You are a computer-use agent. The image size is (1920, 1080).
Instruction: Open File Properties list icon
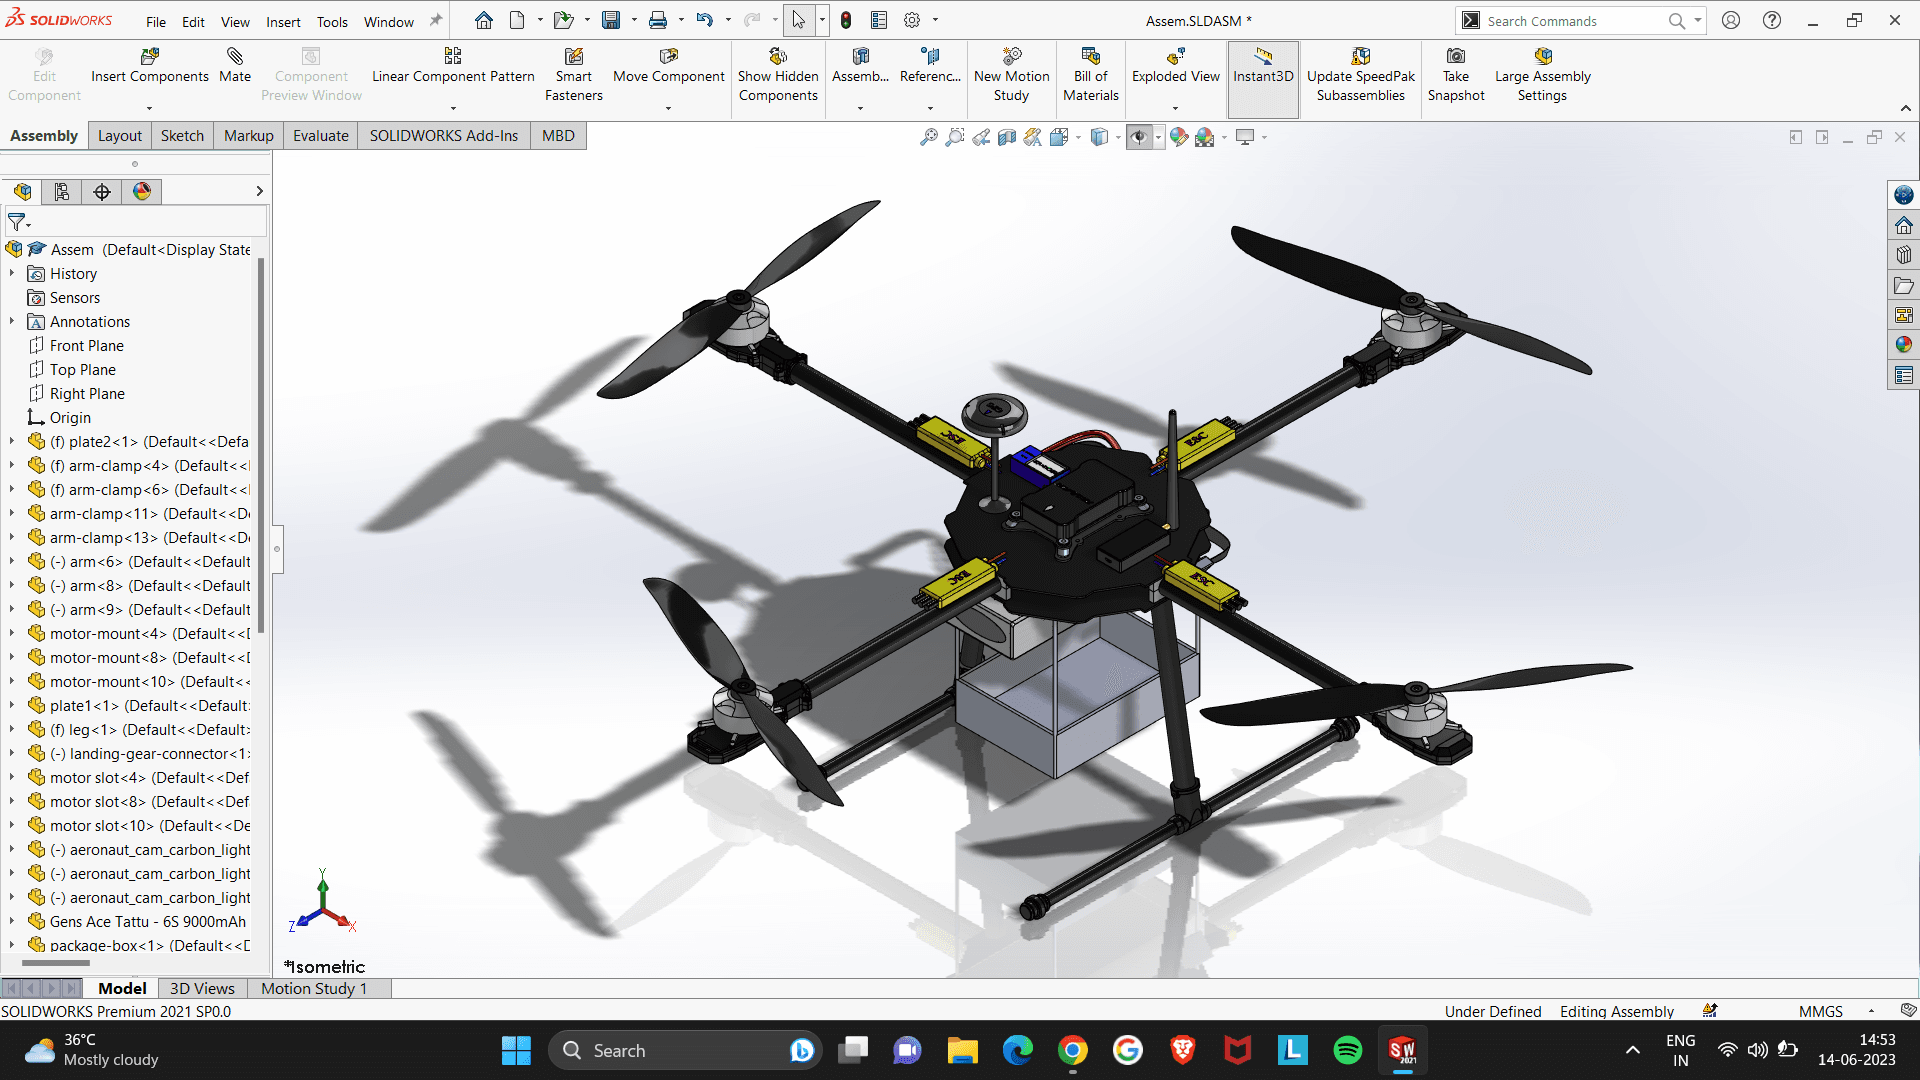[879, 20]
